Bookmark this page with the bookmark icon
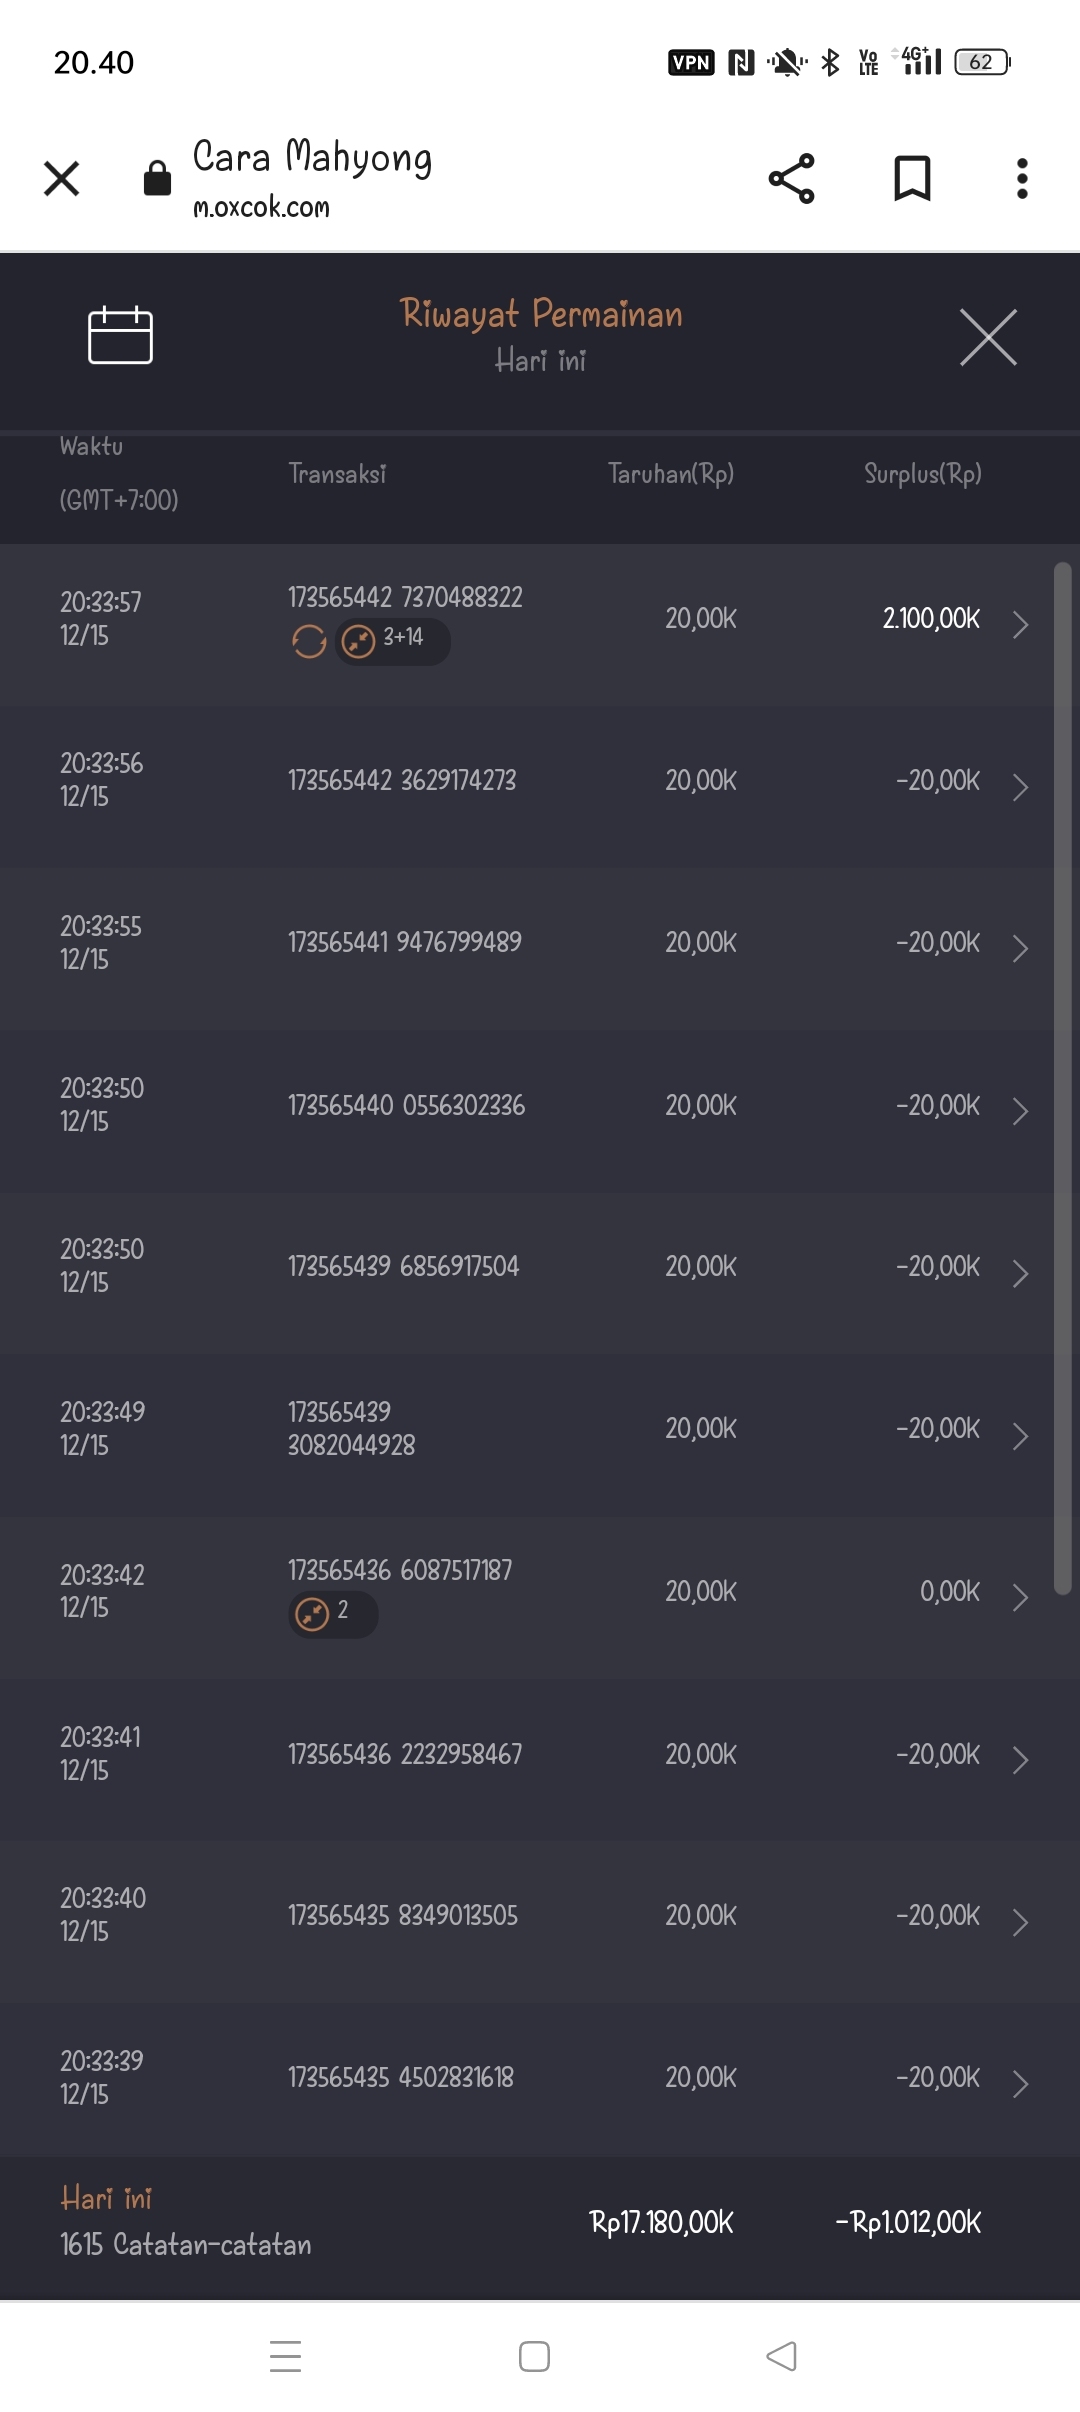Image resolution: width=1080 pixels, height=2412 pixels. [x=911, y=179]
